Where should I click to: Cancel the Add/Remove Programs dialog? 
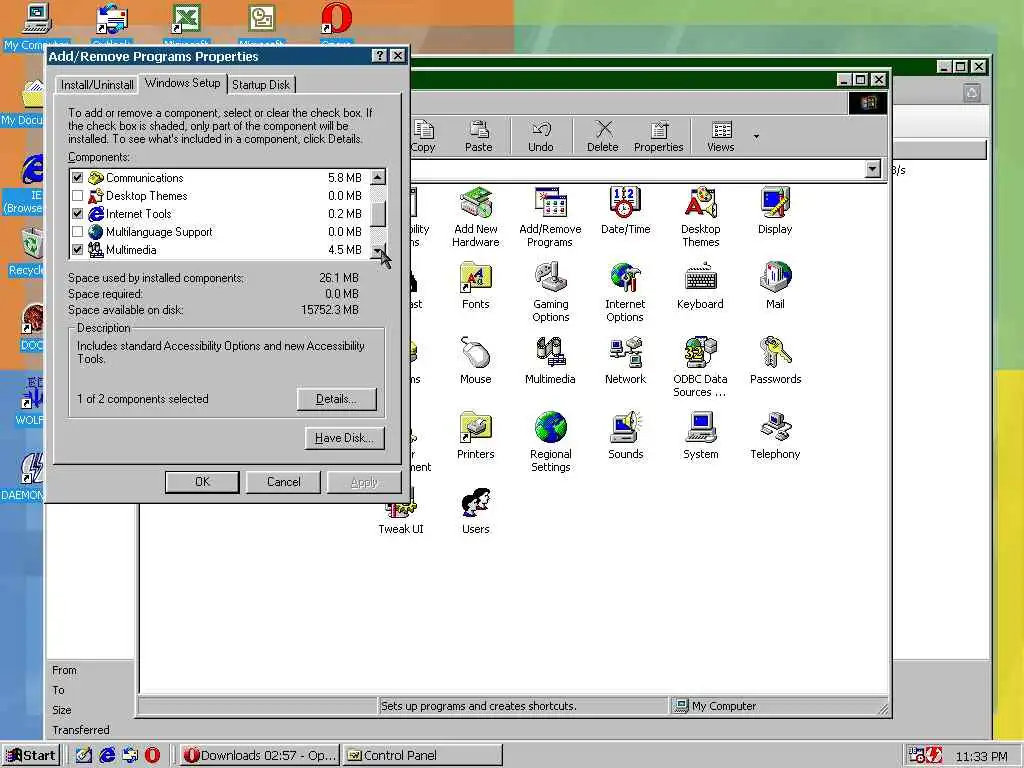pos(283,482)
